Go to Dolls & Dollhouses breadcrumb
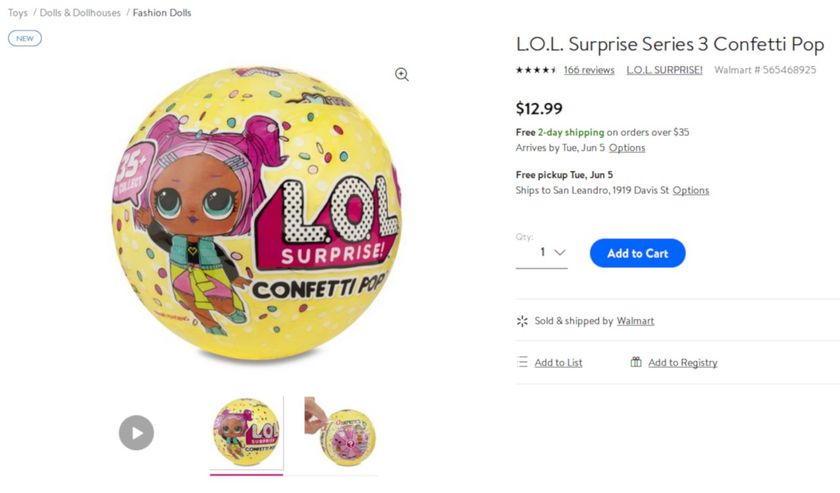The height and width of the screenshot is (493, 840). click(x=80, y=13)
